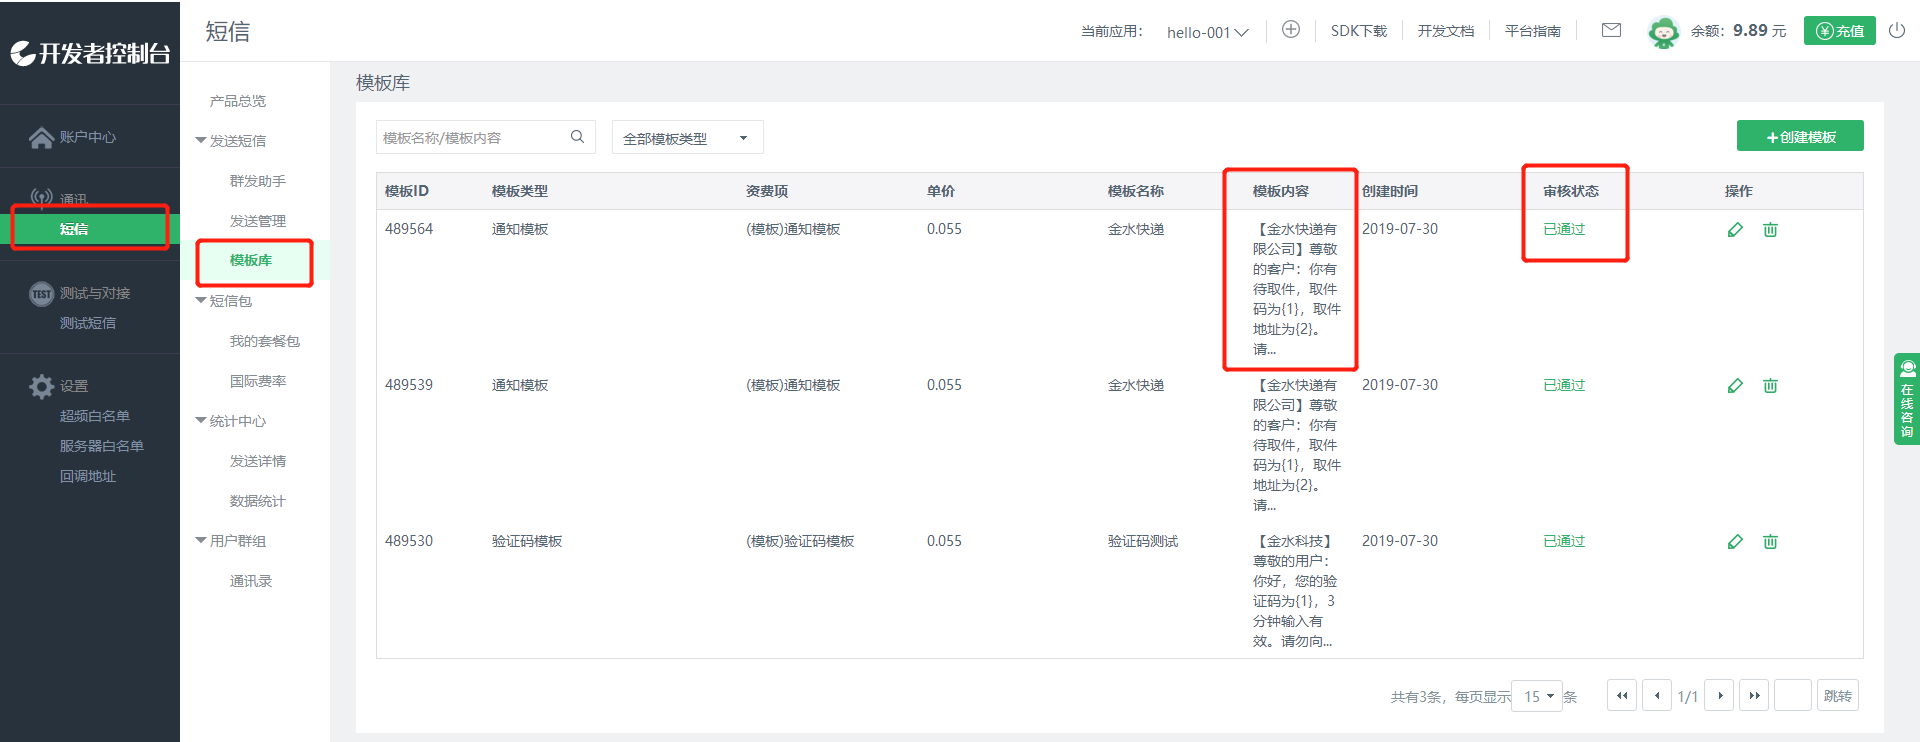Image resolution: width=1920 pixels, height=742 pixels.
Task: Click the edit pencil for template 489530
Action: pyautogui.click(x=1735, y=542)
